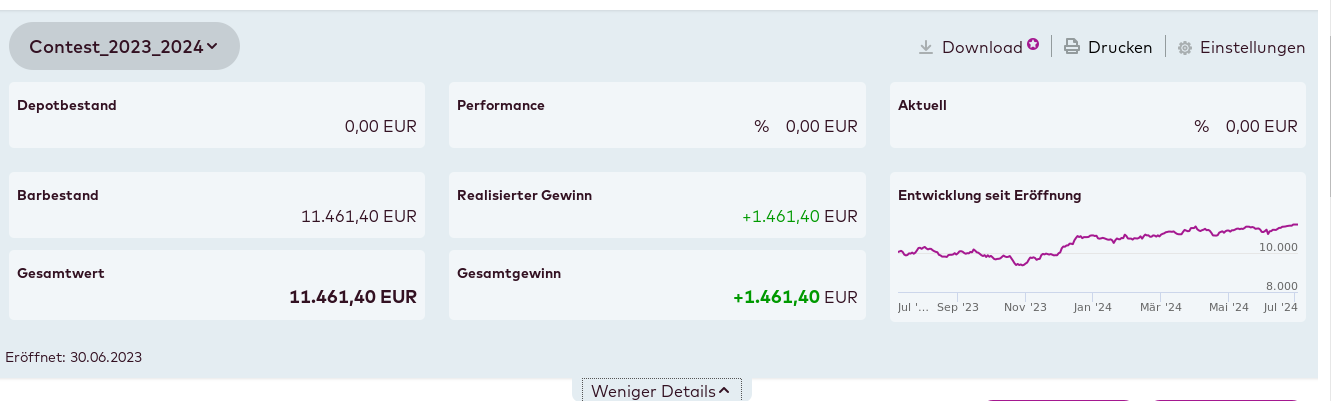
Task: Click the Drucken text link
Action: 1120,47
